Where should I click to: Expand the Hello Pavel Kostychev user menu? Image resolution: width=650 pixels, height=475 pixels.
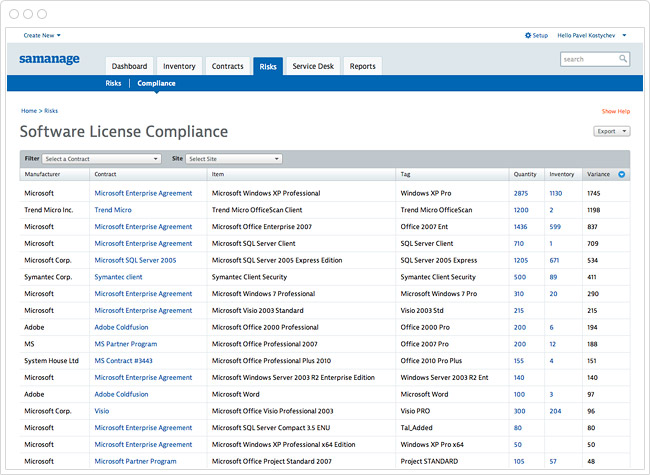592,36
